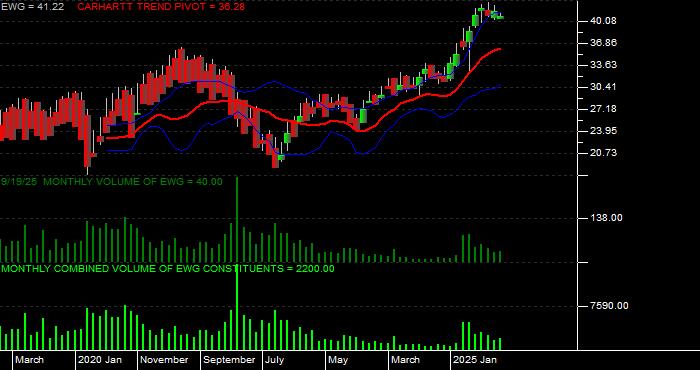The width and height of the screenshot is (700, 370).
Task: Select the MONTHLY COMBINED VOLUME OF EWG CONSTITUENTS label
Action: pos(167,269)
